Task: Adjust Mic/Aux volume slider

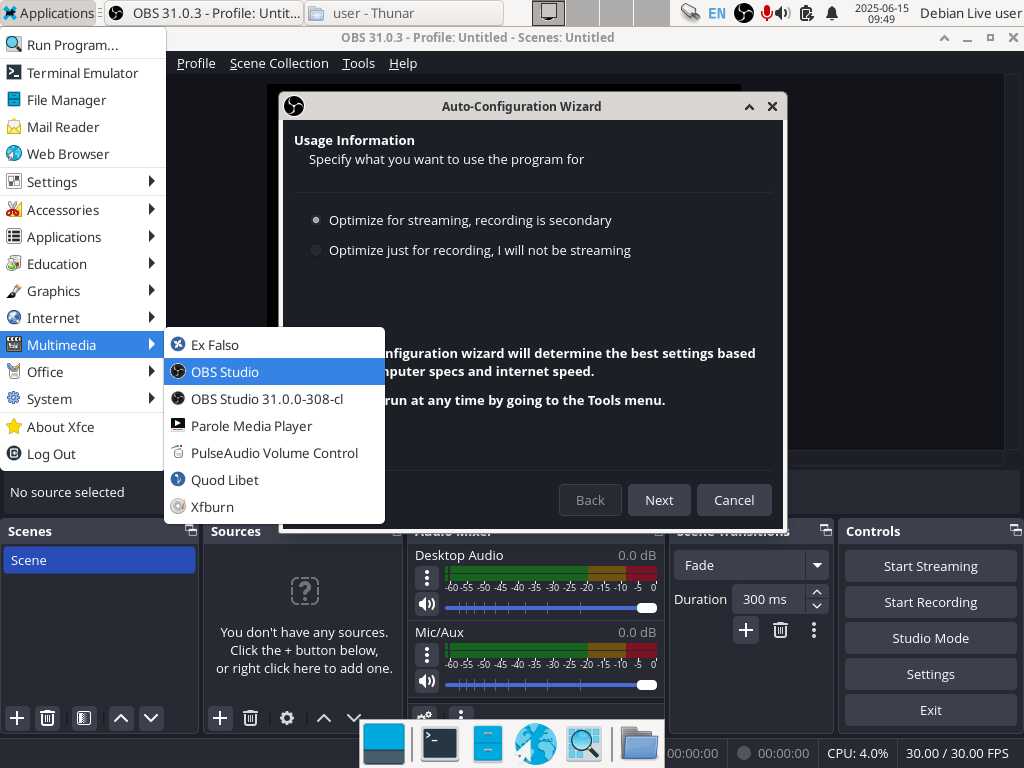Action: 551,685
